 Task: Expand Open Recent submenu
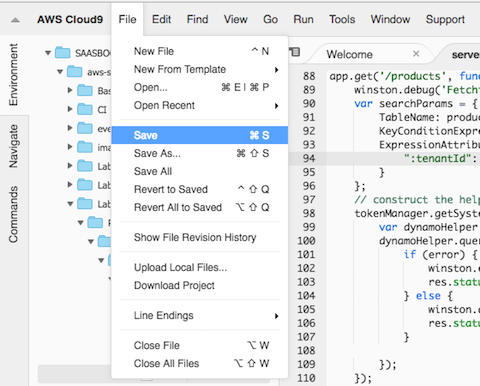pyautogui.click(x=200, y=105)
